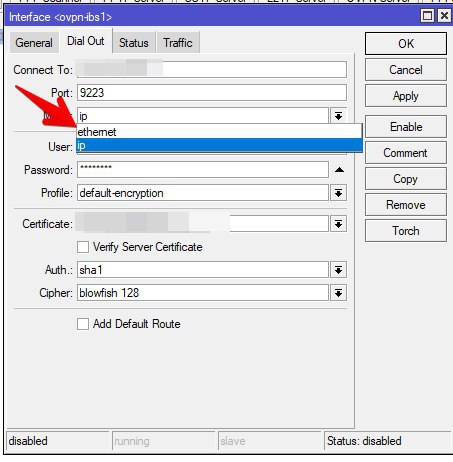Screen dimensions: 453x462
Task: Open the Profile dropdown arrow
Action: point(338,193)
